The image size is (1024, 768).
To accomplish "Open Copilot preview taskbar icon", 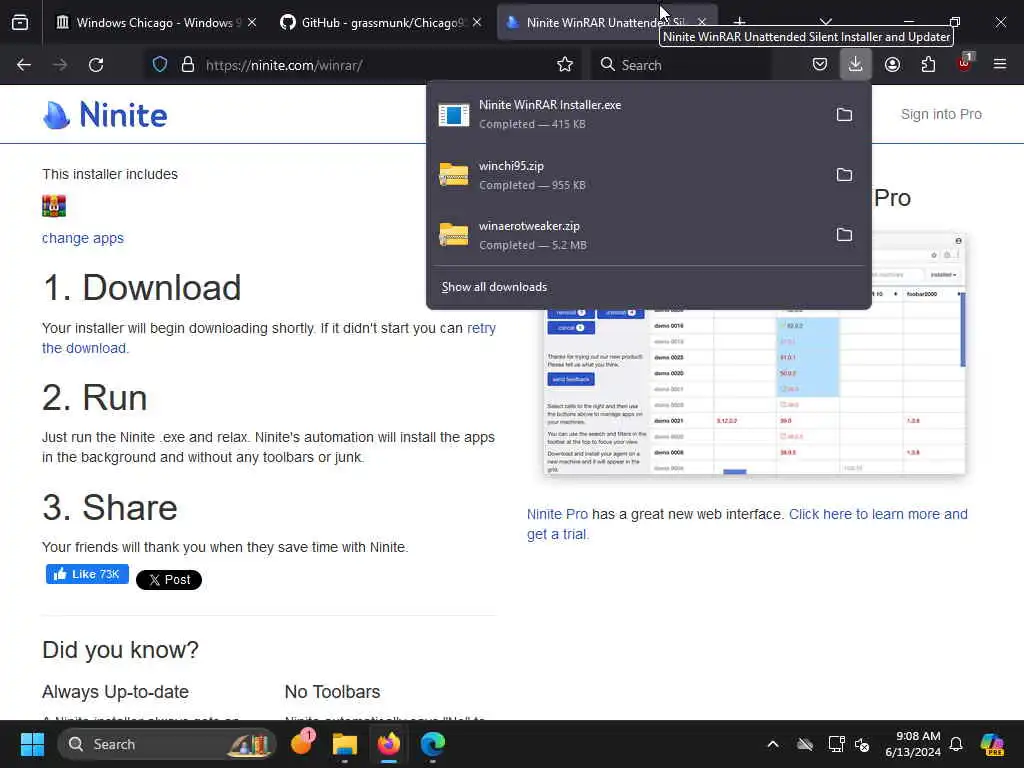I will [x=993, y=744].
